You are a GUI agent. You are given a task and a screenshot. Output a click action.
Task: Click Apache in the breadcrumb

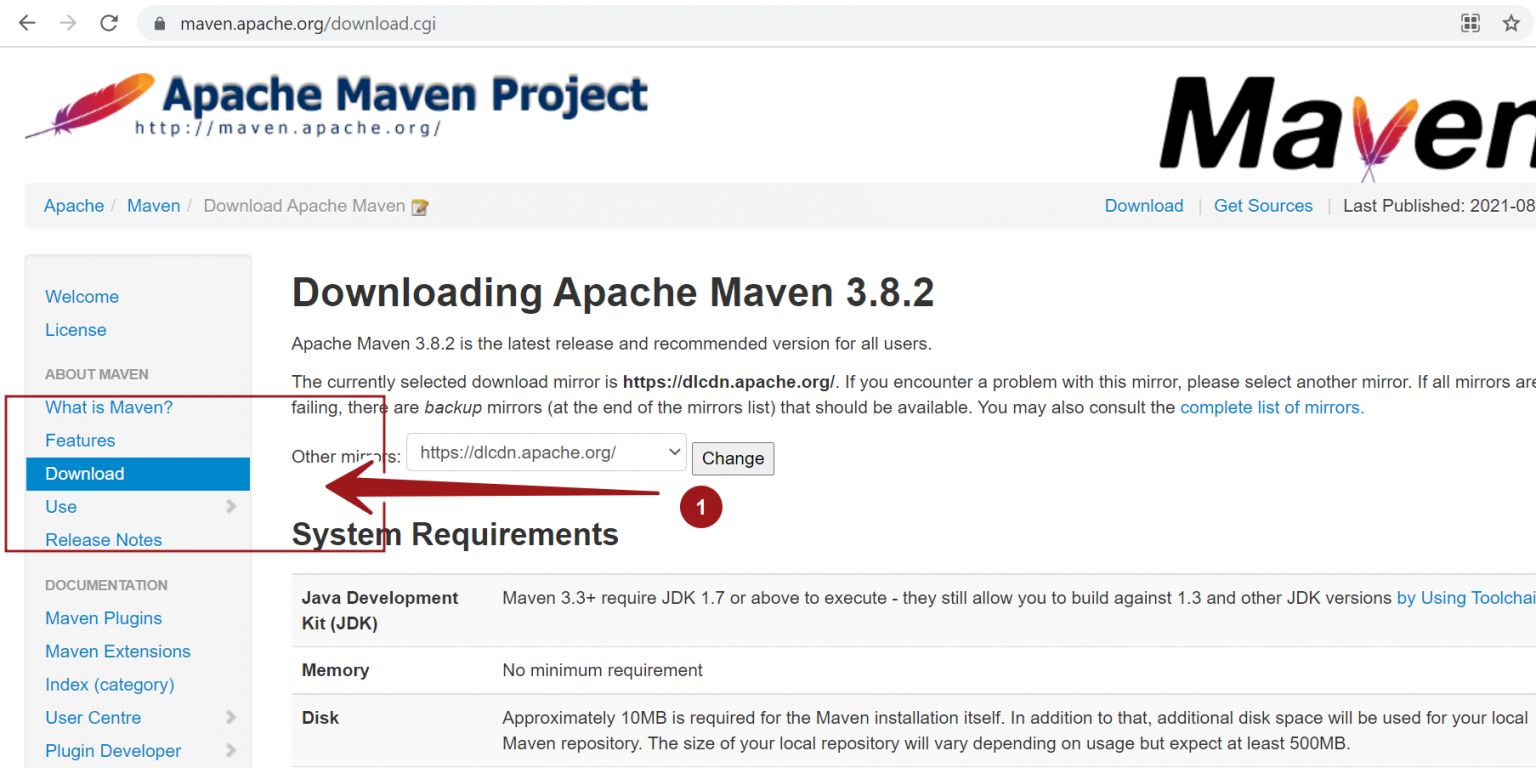(73, 205)
